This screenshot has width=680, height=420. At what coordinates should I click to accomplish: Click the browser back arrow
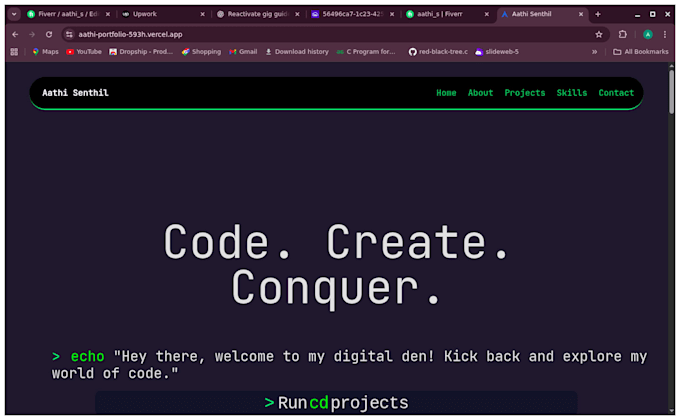click(15, 34)
